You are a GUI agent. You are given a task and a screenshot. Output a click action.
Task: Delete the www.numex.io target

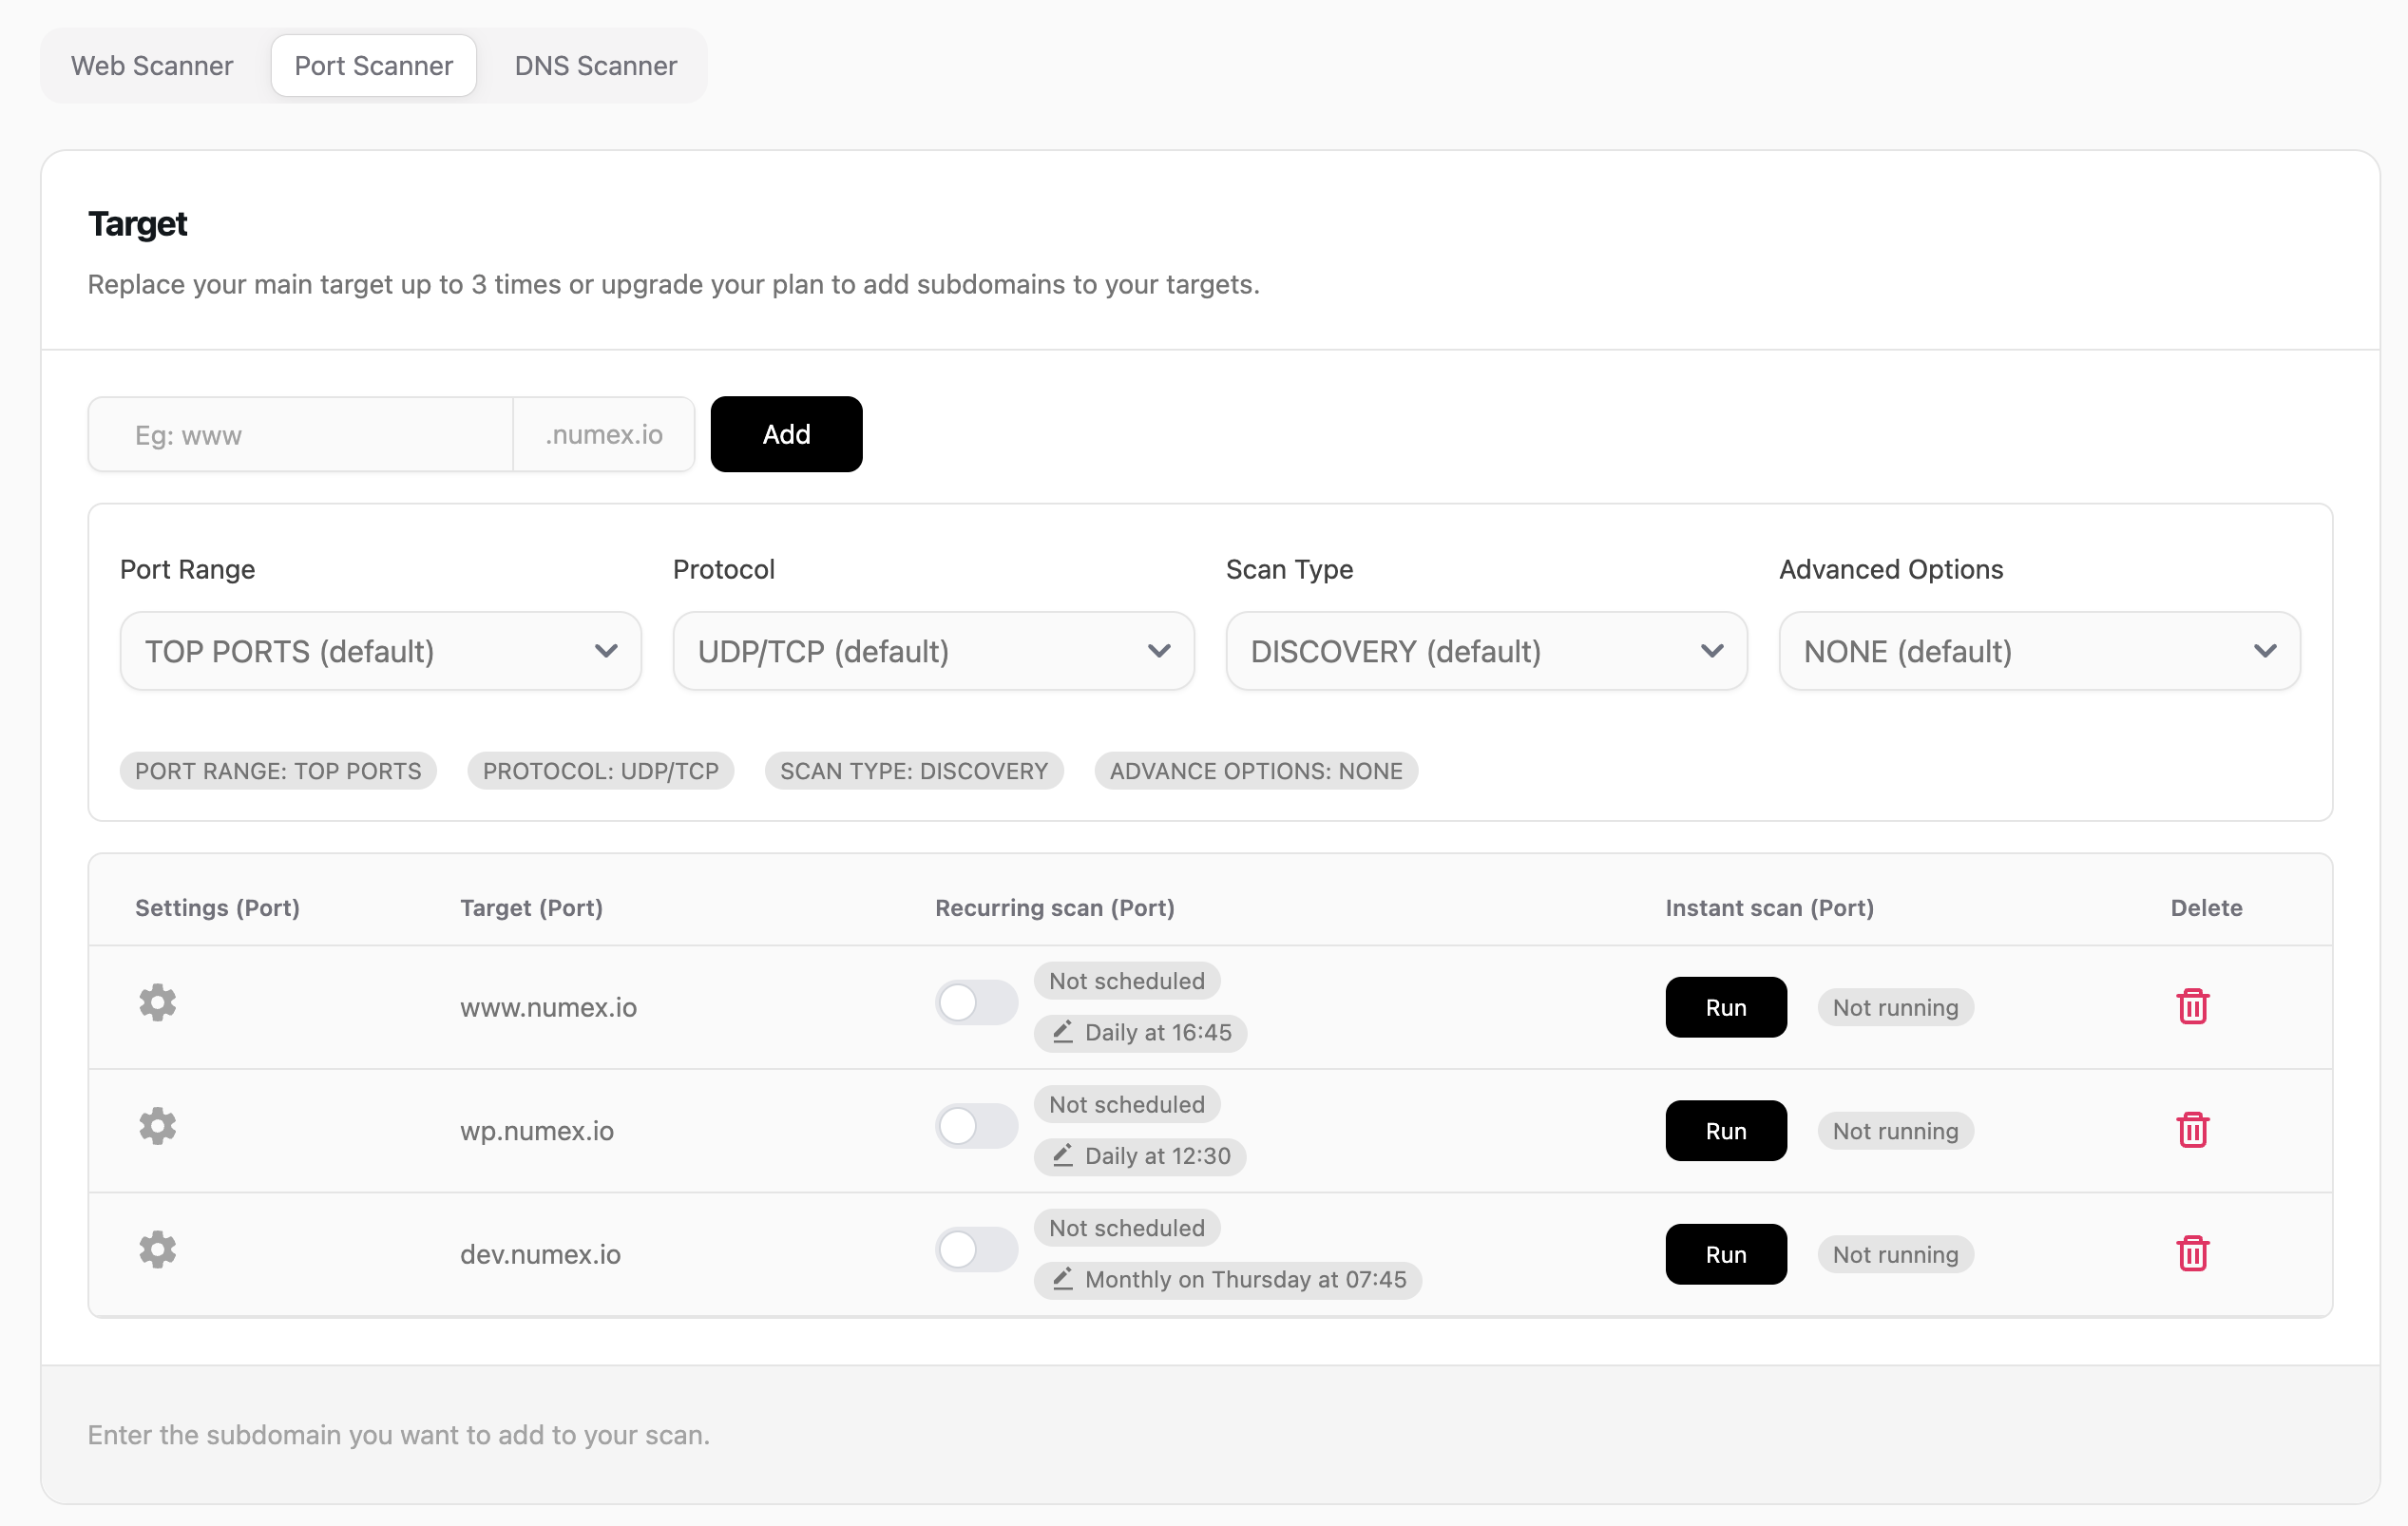click(x=2192, y=1006)
